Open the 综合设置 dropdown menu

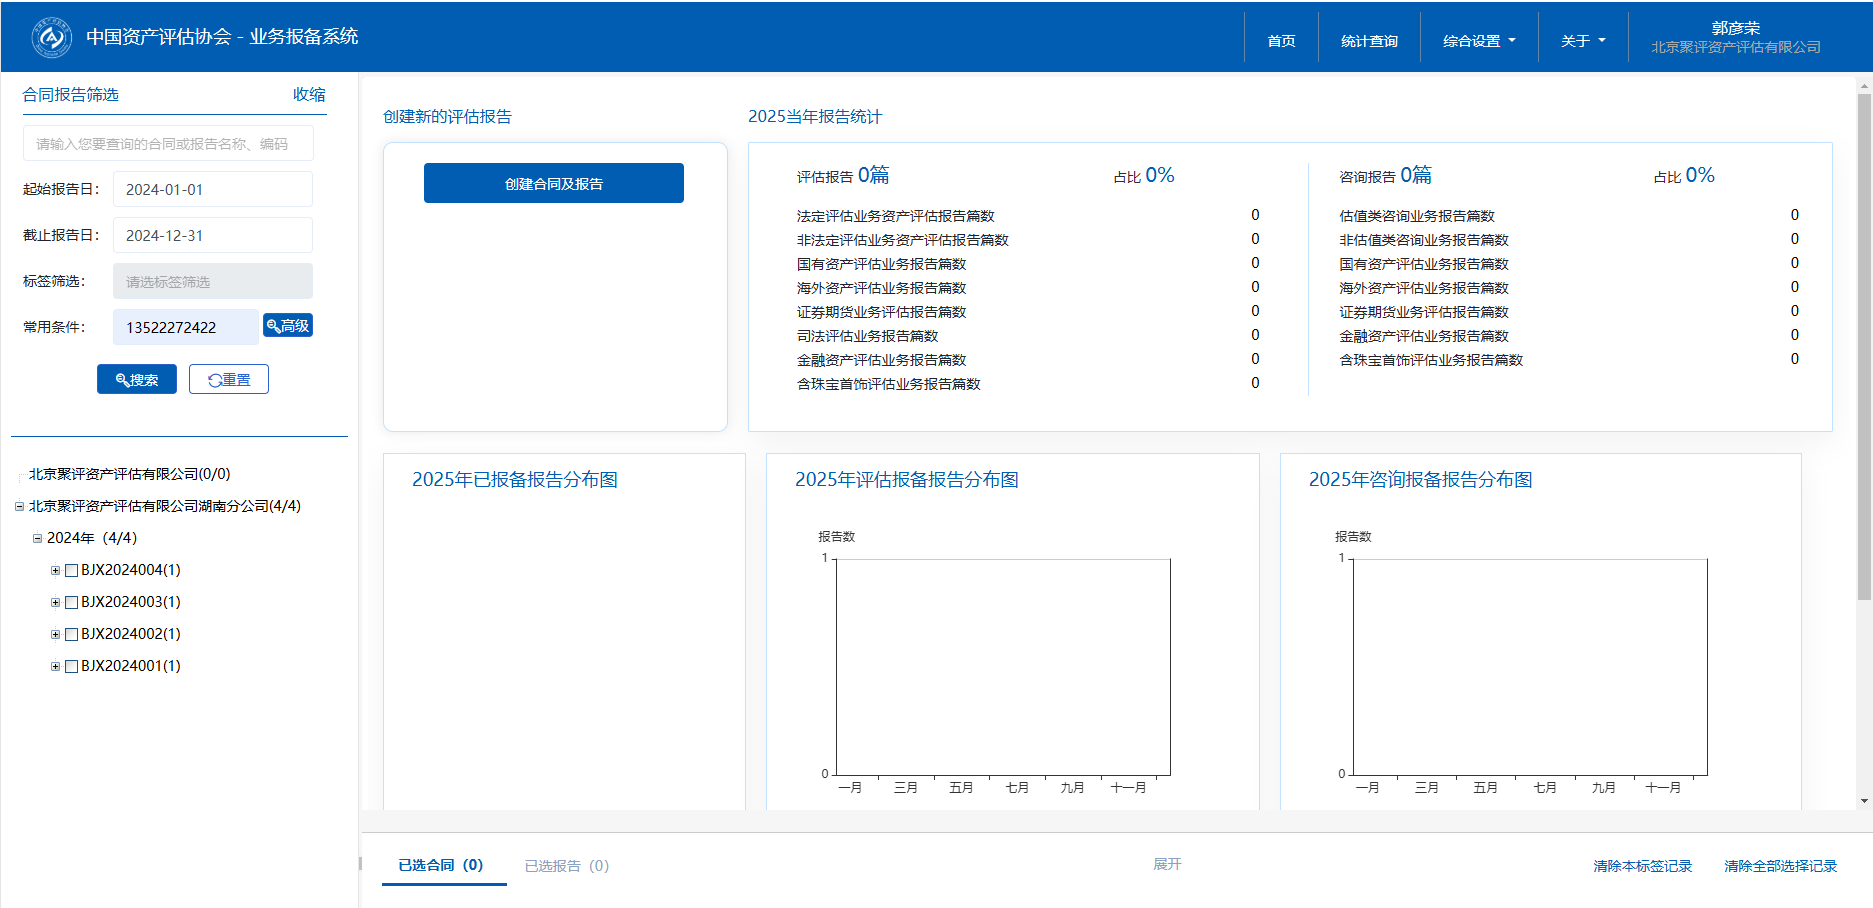pyautogui.click(x=1478, y=41)
